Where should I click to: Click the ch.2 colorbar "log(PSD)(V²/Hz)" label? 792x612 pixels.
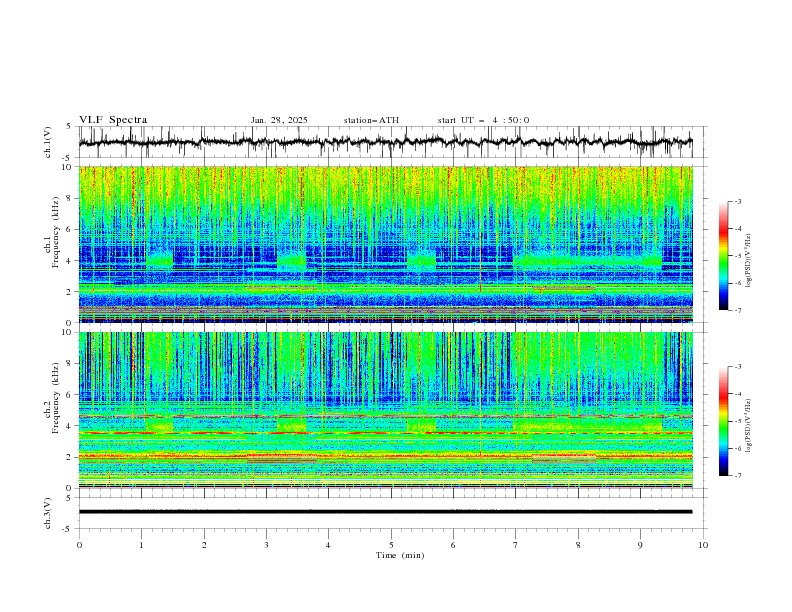click(749, 426)
